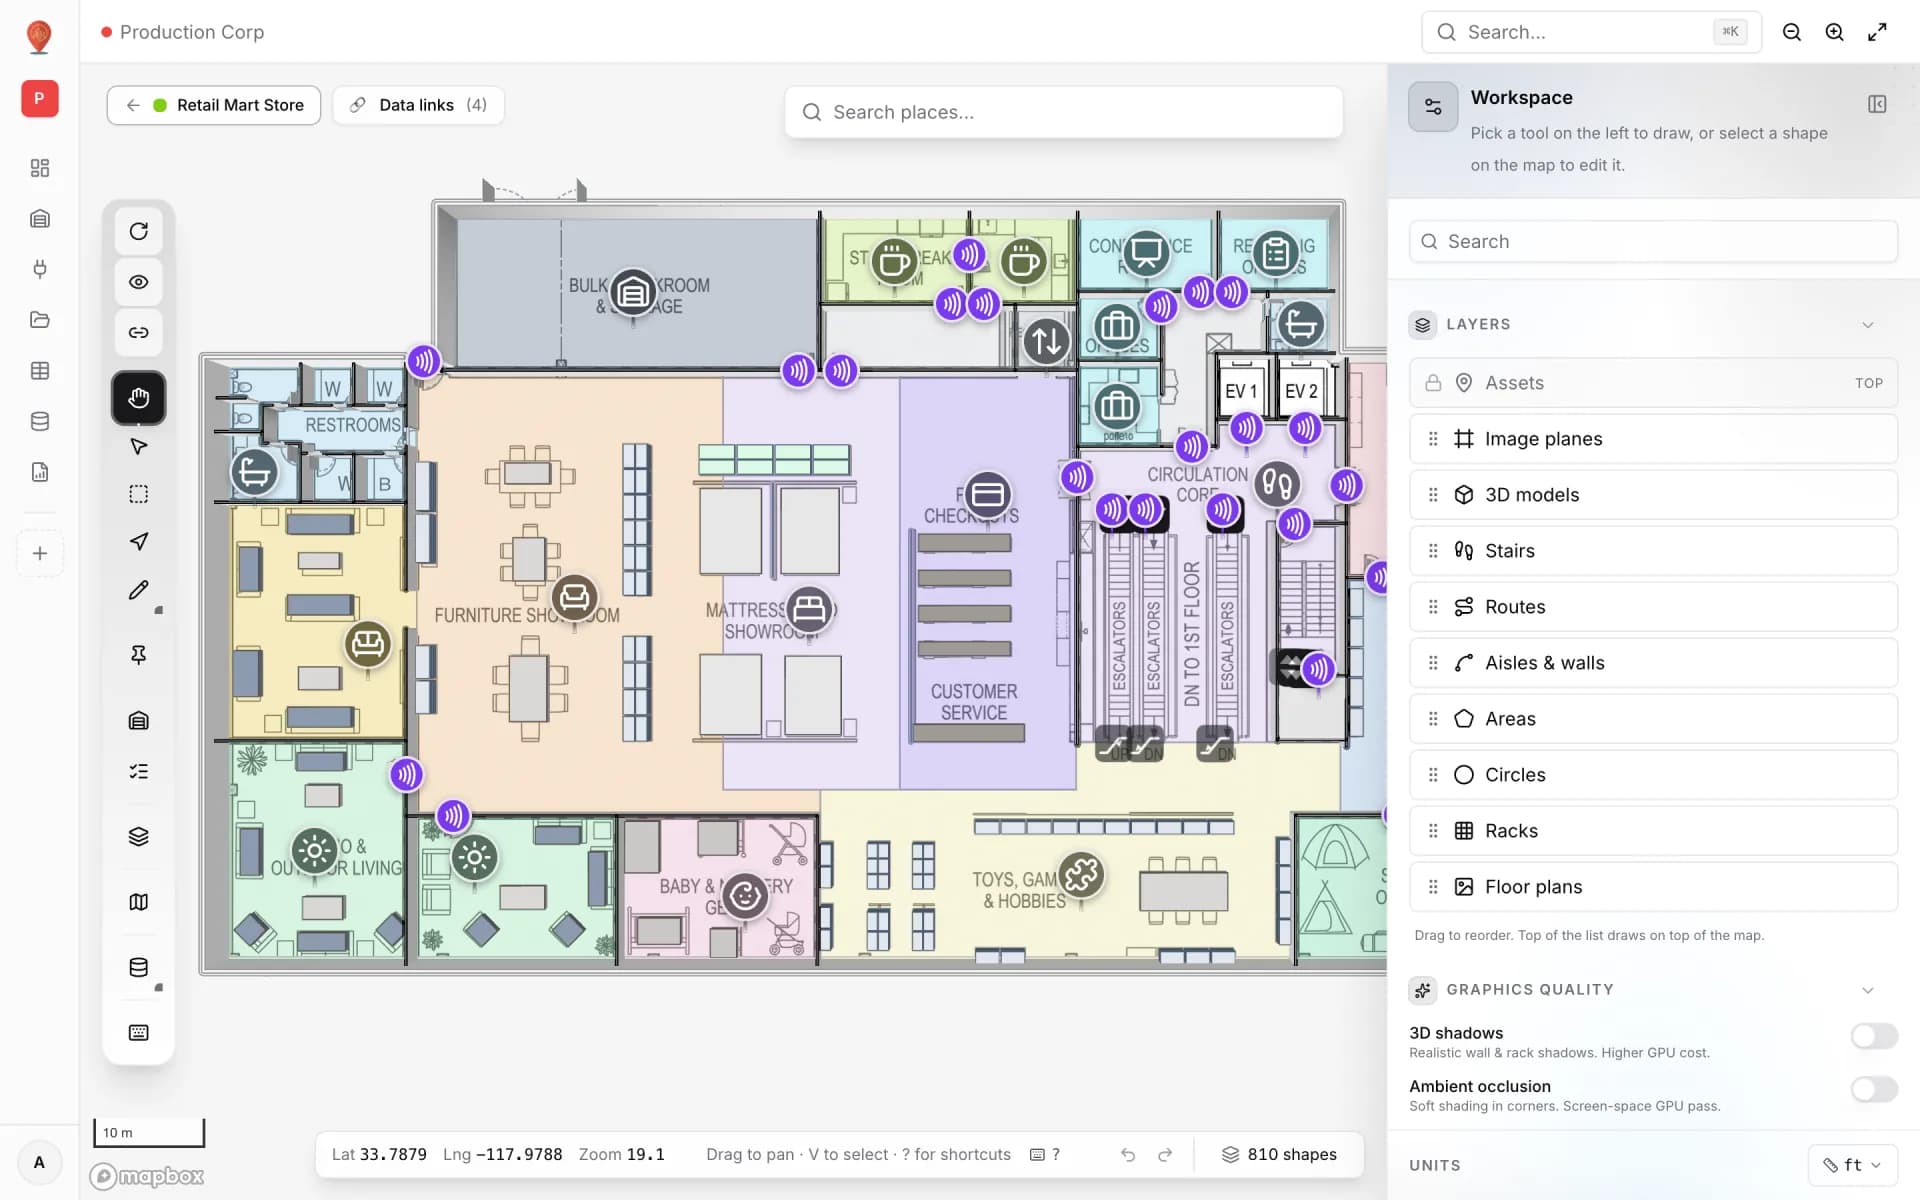Image resolution: width=1920 pixels, height=1200 pixels.
Task: Undo the last map action
Action: [1128, 1155]
